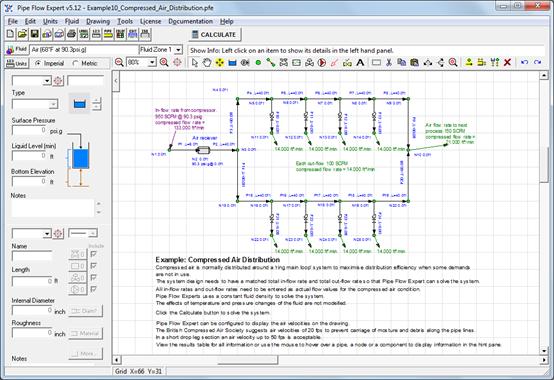The image size is (554, 380).
Task: Click the Units button
Action: pyautogui.click(x=17, y=63)
